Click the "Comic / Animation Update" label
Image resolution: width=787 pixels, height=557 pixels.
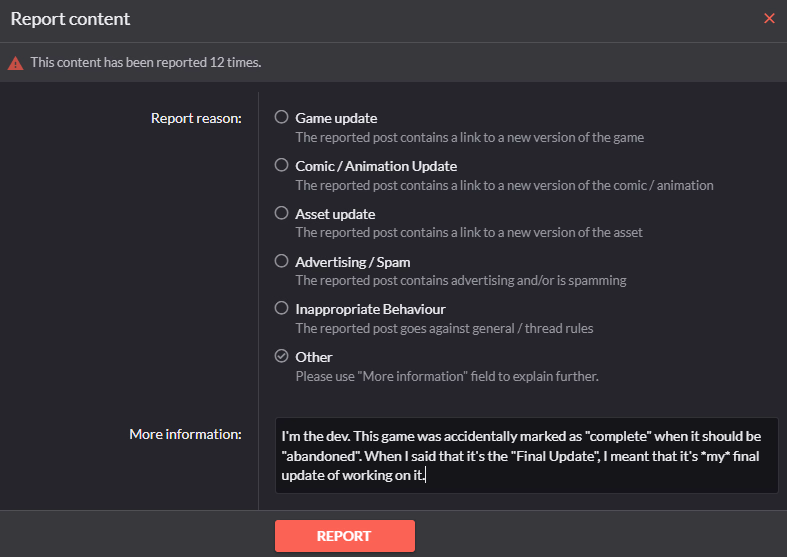[376, 166]
